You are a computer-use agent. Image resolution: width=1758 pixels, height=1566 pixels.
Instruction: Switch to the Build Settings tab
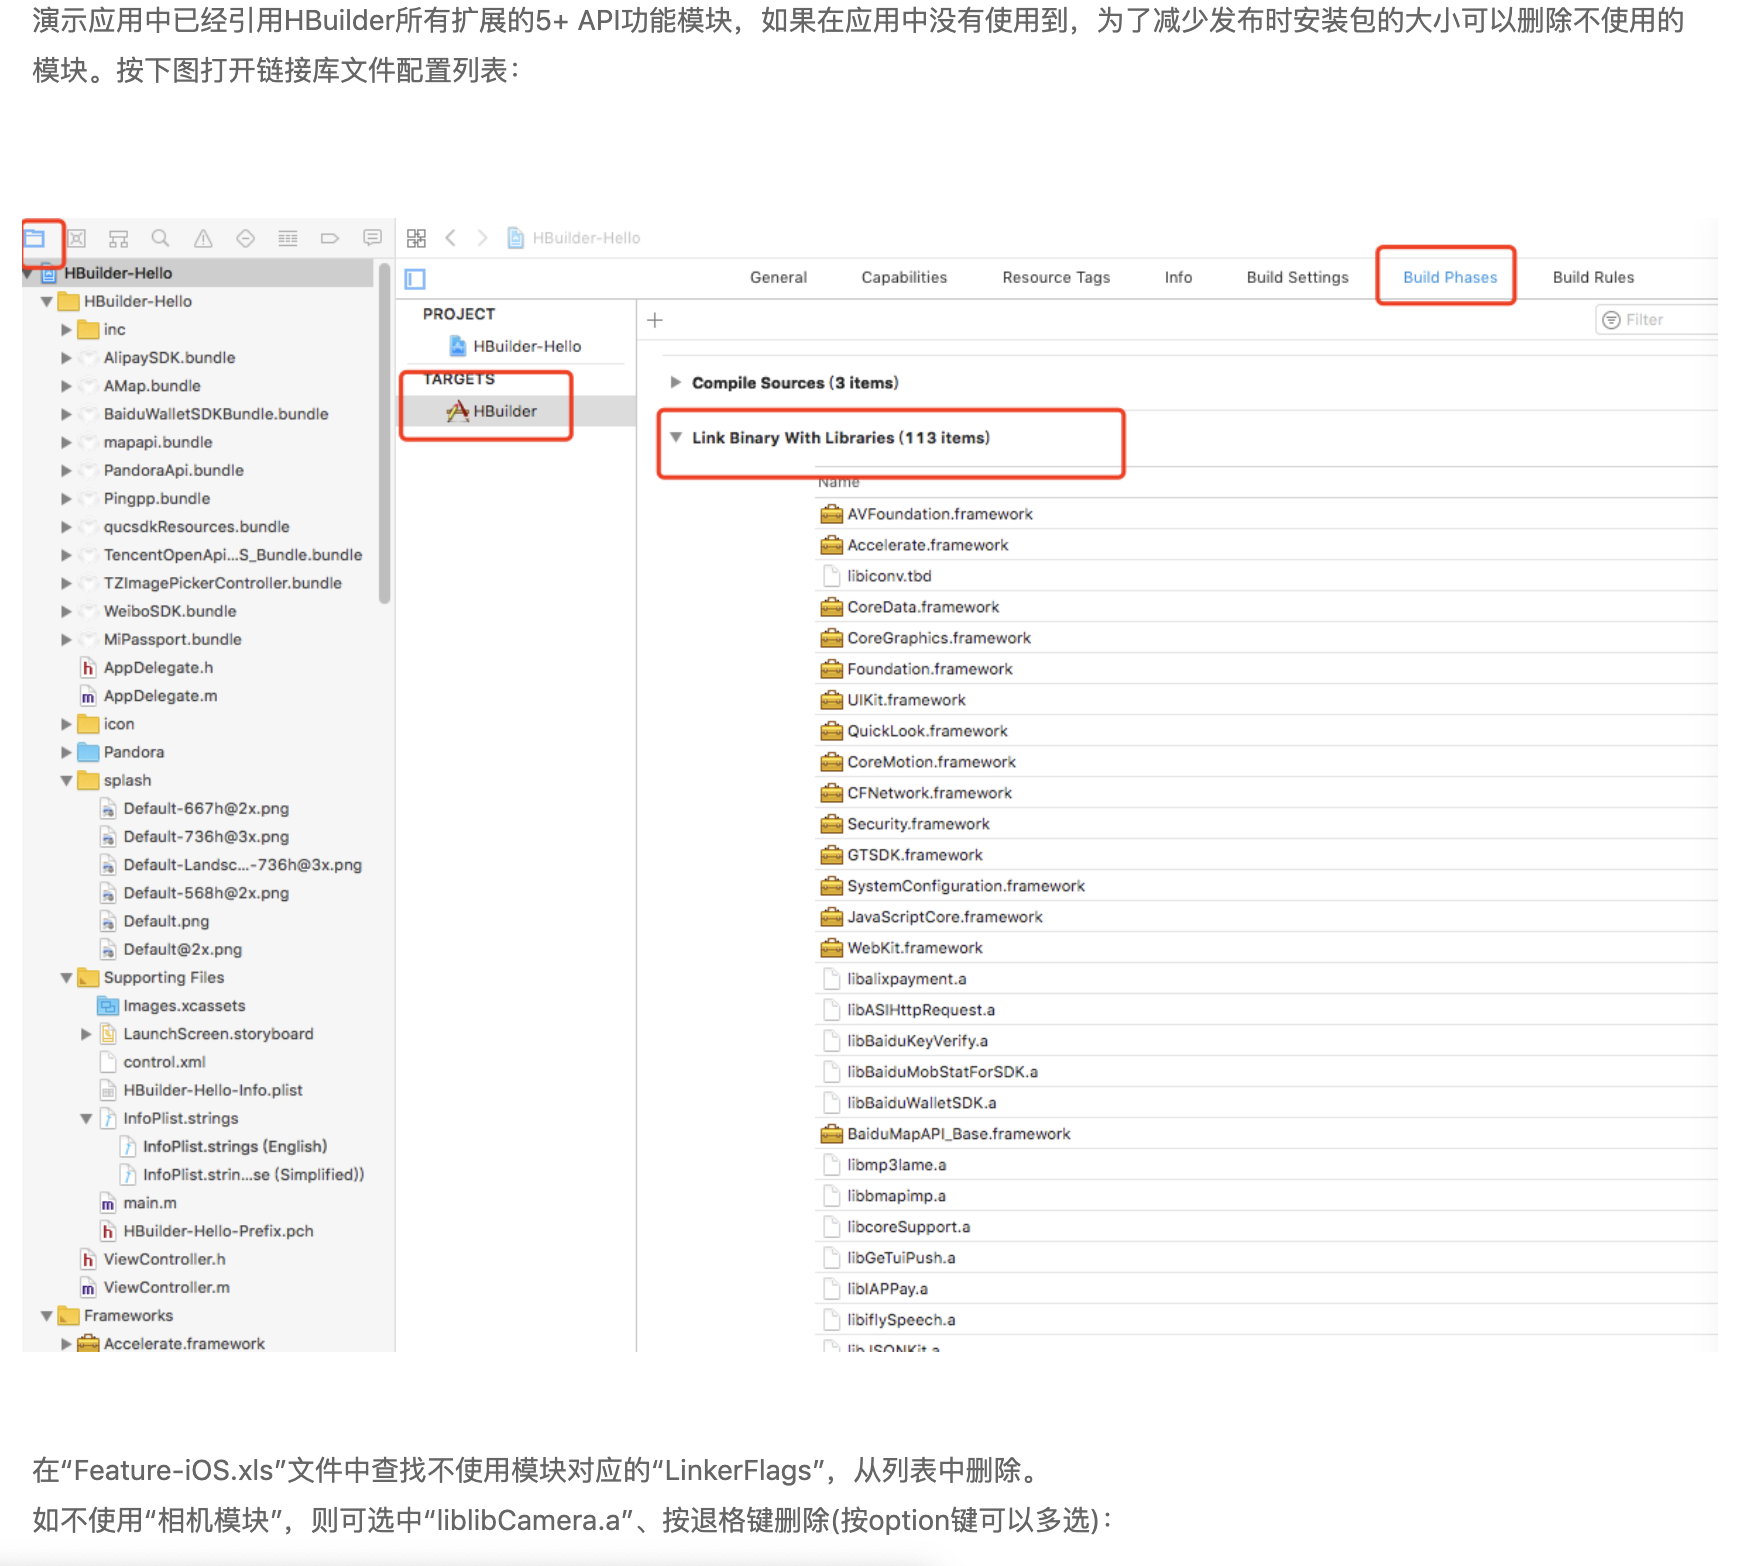[1297, 277]
